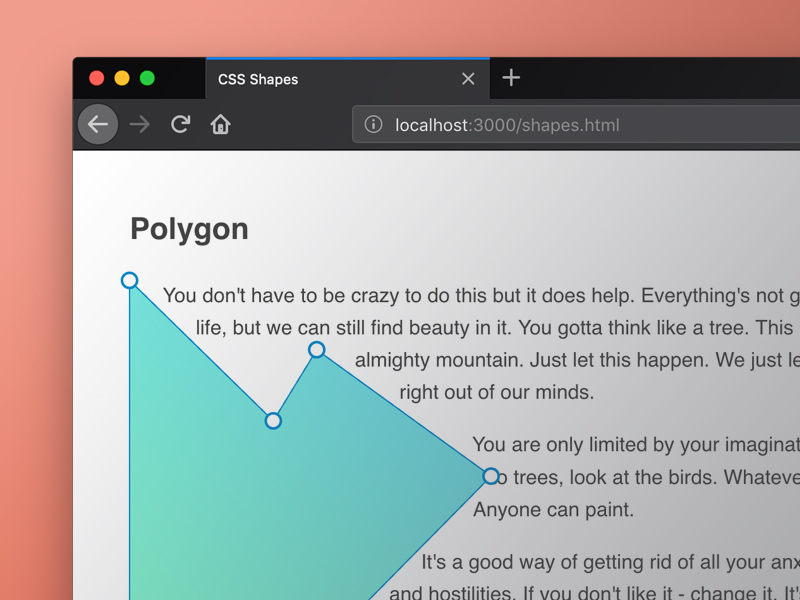800x600 pixels.
Task: Open the home page icon
Action: click(x=221, y=125)
